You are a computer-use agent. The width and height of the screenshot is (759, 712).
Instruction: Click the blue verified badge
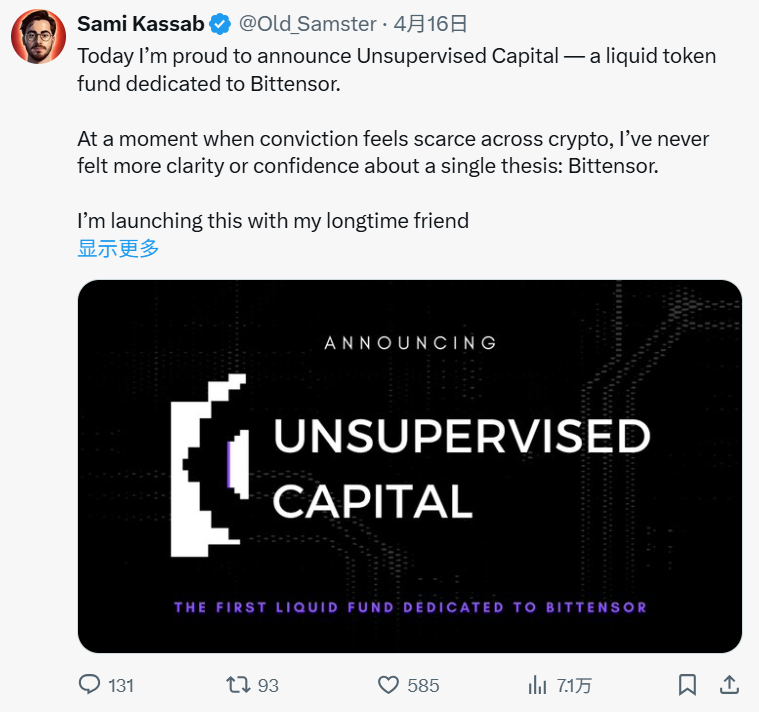(x=220, y=24)
